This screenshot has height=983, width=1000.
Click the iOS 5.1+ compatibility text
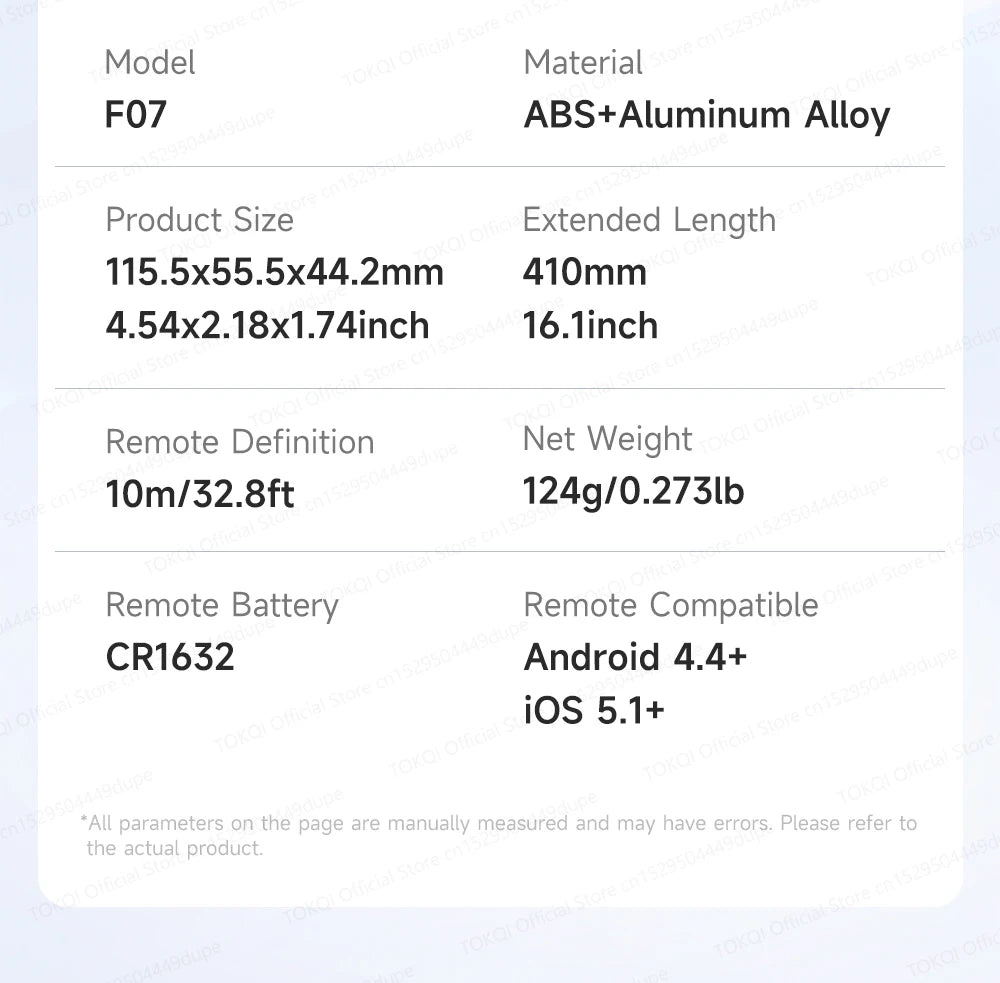coord(594,710)
